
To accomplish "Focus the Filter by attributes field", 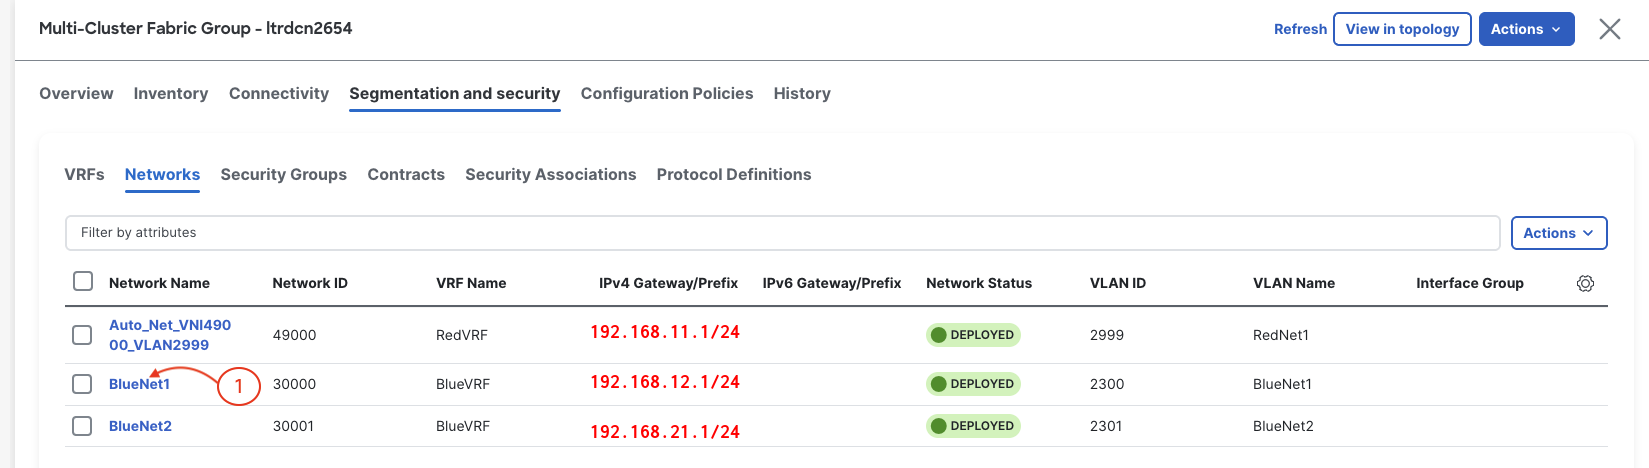I will pos(782,233).
